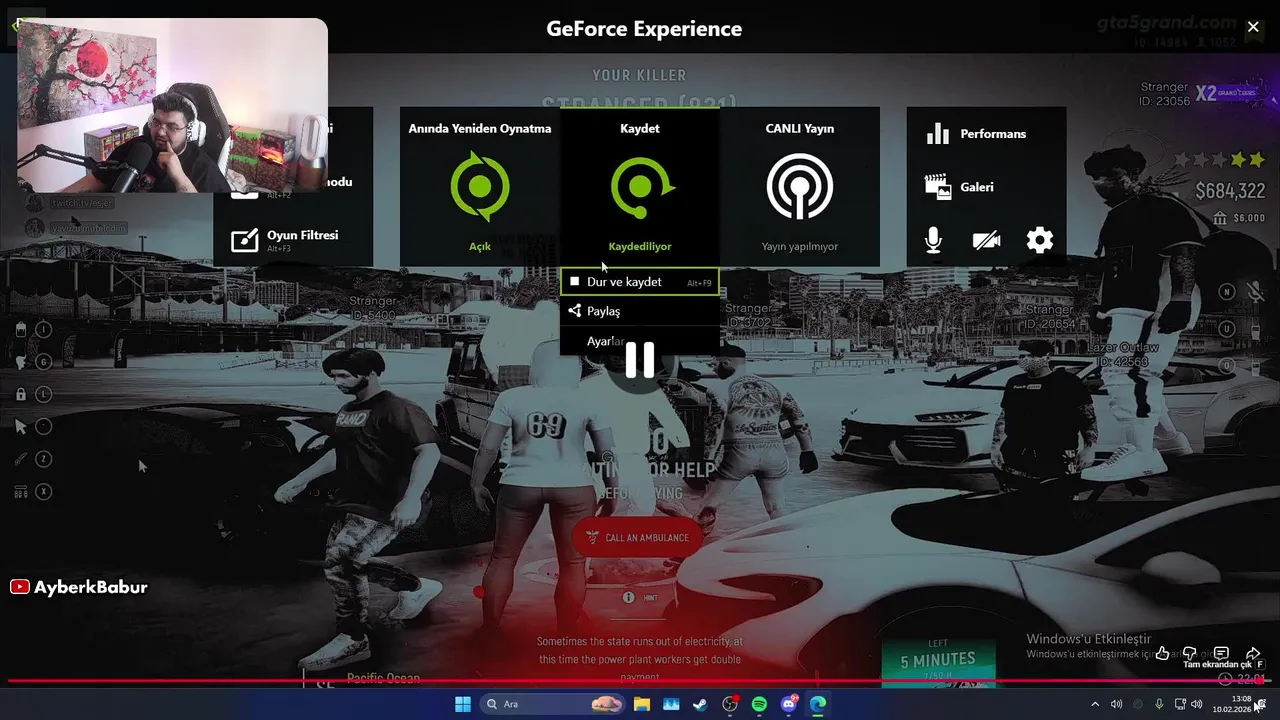Click the $684,322 money display
The image size is (1280, 720).
pyautogui.click(x=1230, y=190)
